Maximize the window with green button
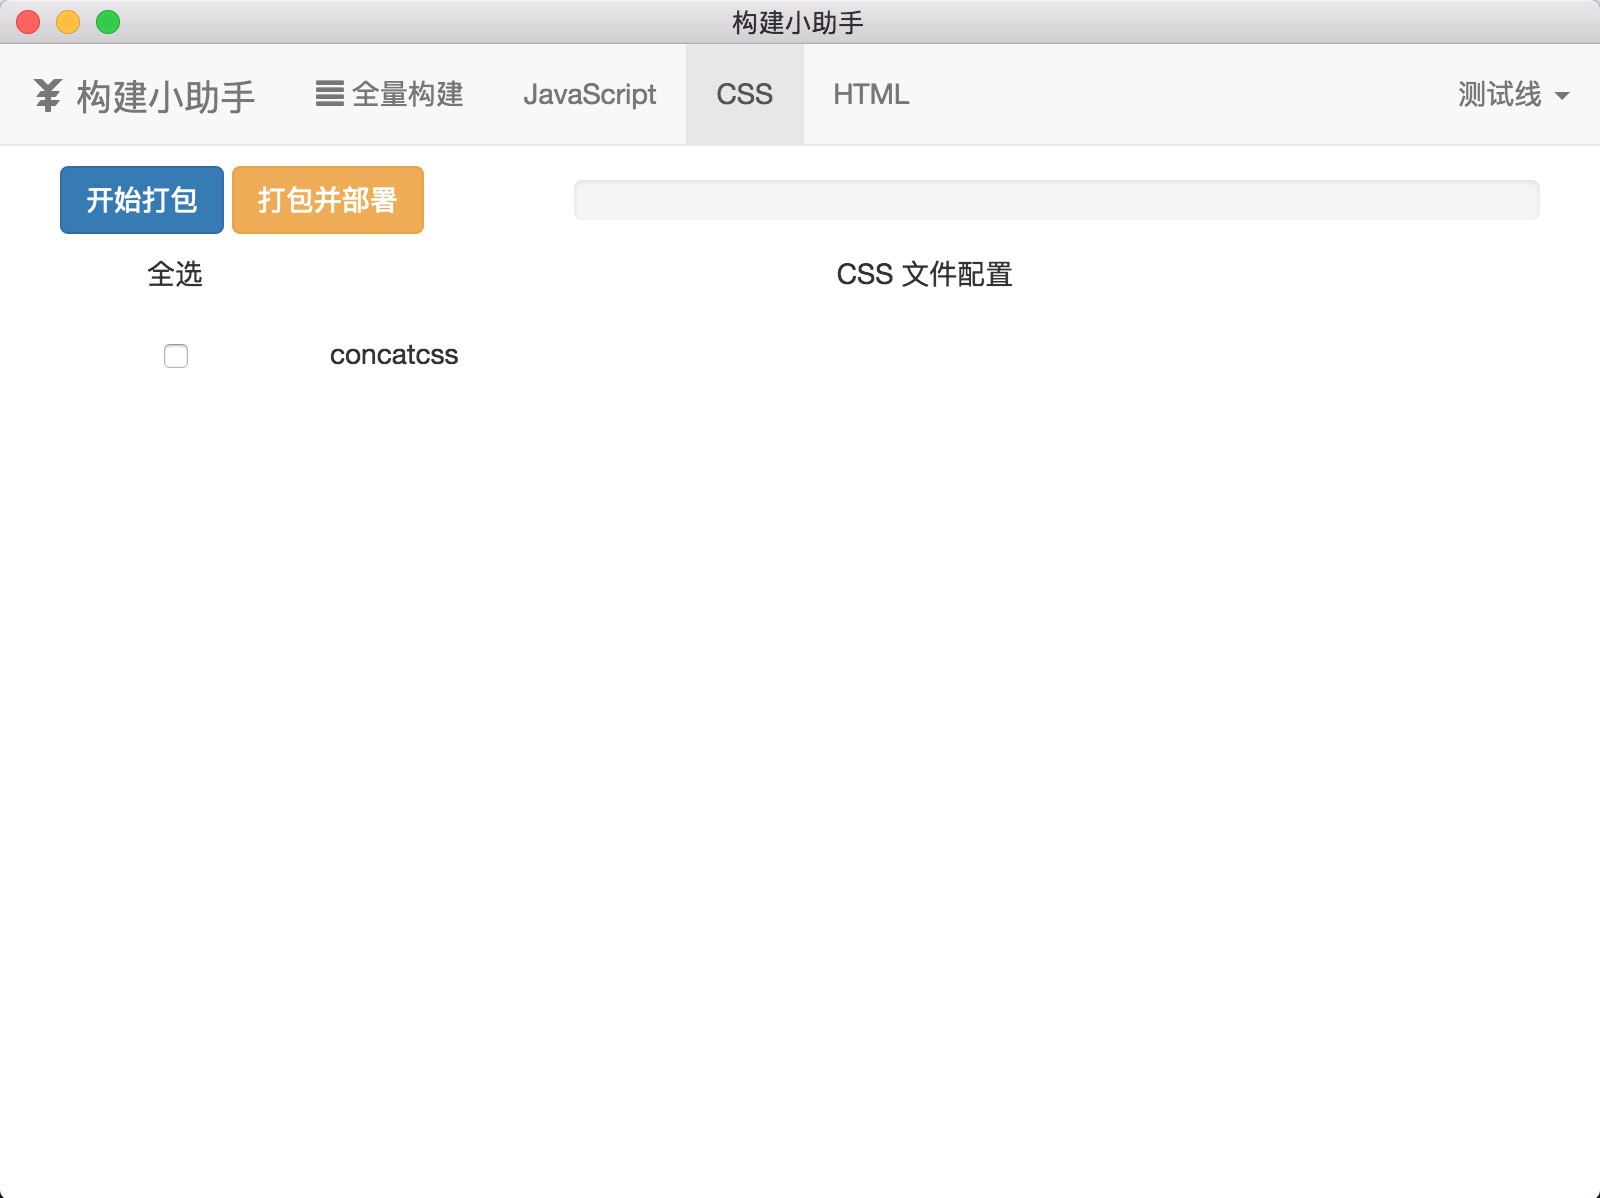The width and height of the screenshot is (1600, 1198). [x=108, y=22]
